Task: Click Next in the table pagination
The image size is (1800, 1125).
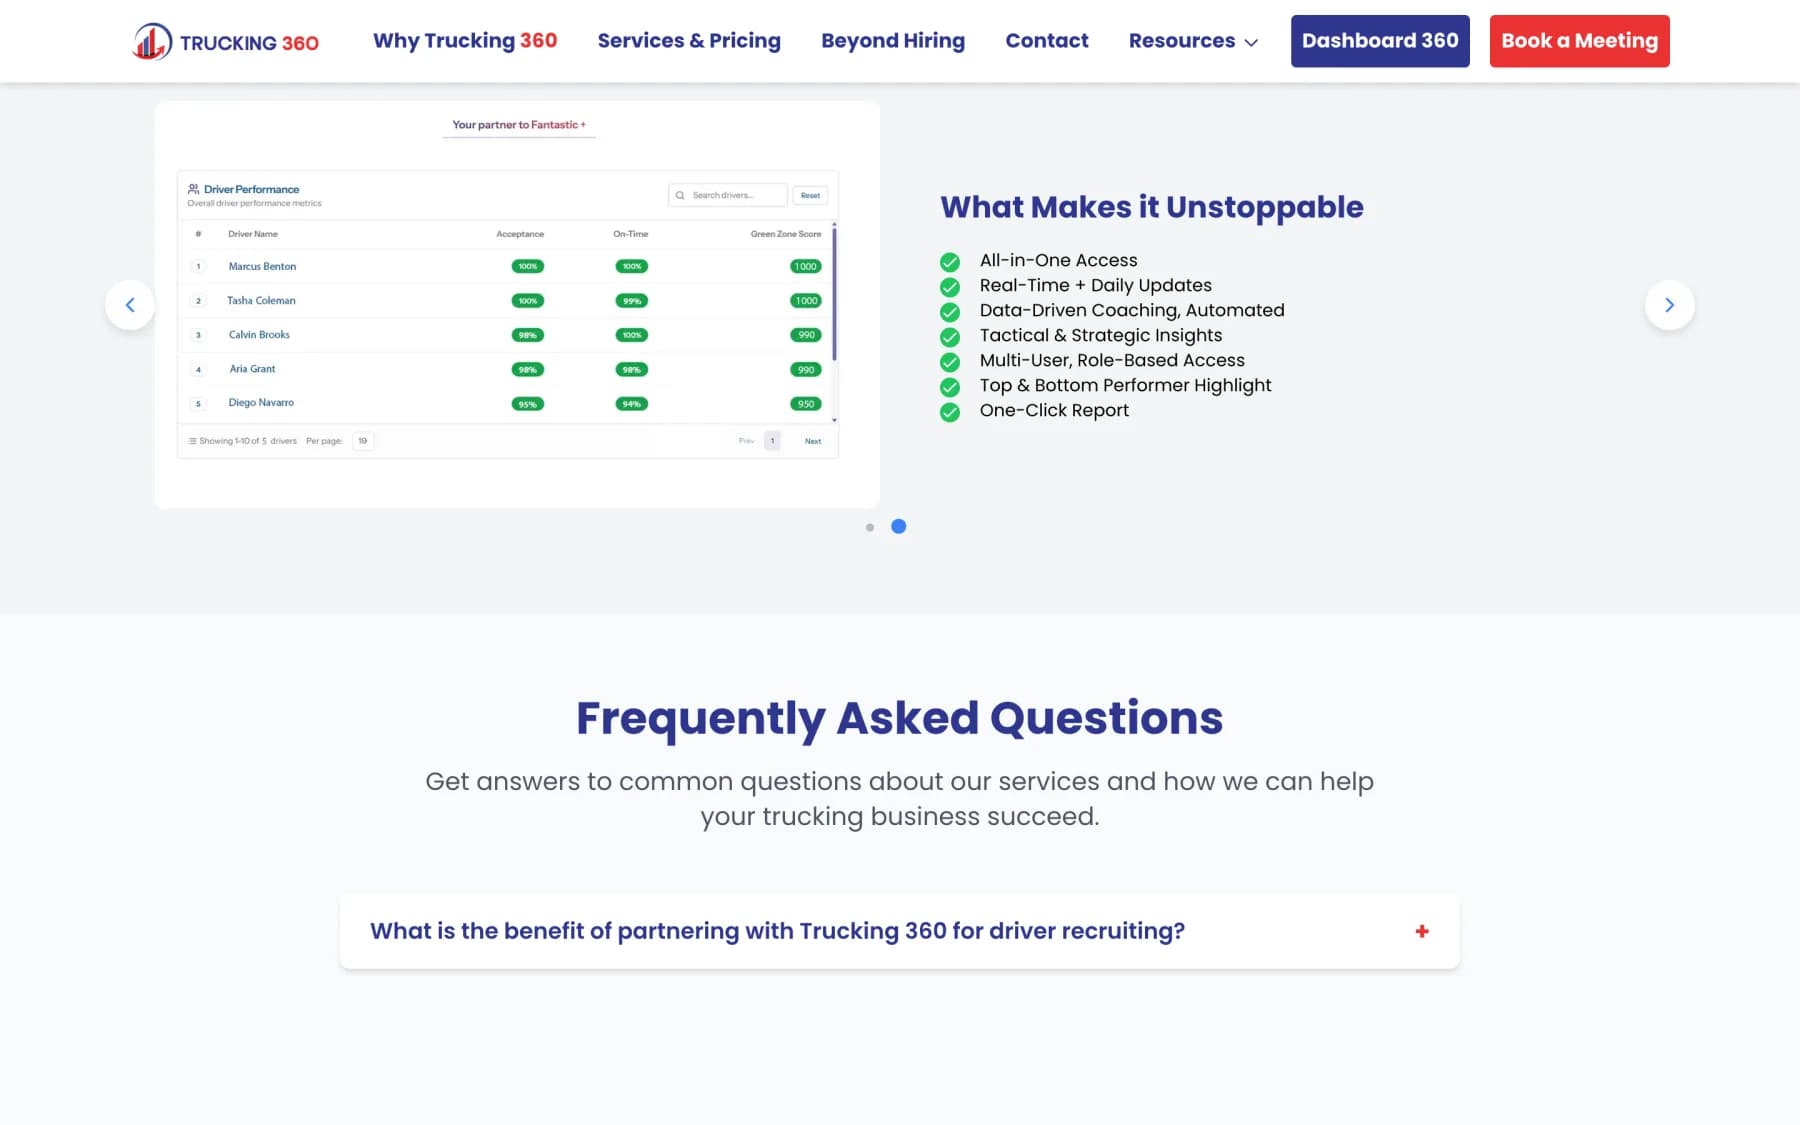Action: [813, 441]
